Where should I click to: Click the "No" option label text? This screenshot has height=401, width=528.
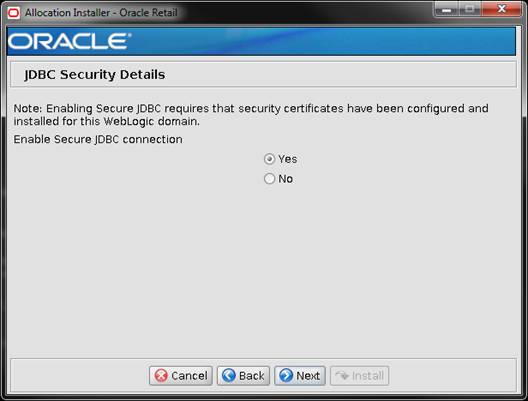point(286,179)
